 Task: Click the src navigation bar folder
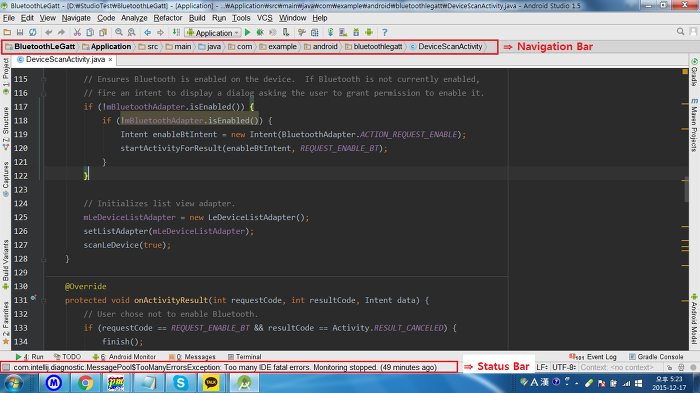(x=148, y=46)
